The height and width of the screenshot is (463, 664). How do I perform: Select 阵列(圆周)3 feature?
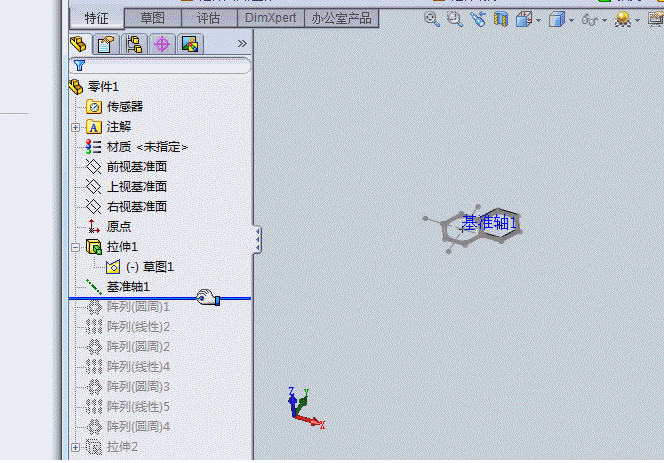click(138, 386)
